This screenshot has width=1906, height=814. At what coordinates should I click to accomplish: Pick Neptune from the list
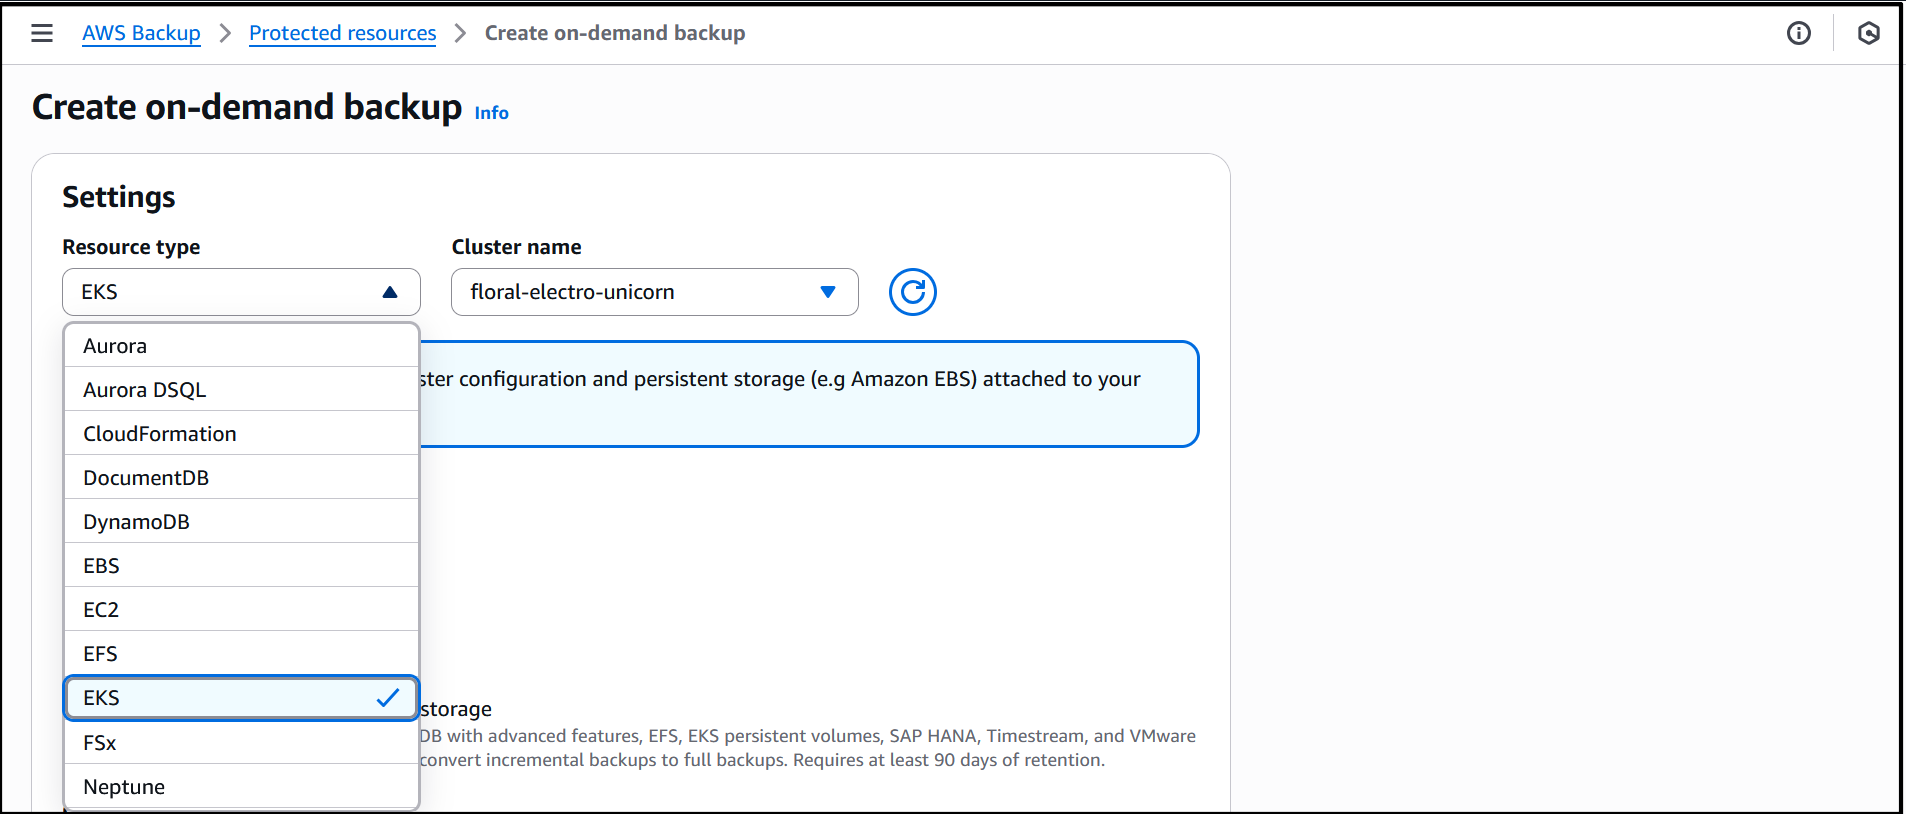241,787
